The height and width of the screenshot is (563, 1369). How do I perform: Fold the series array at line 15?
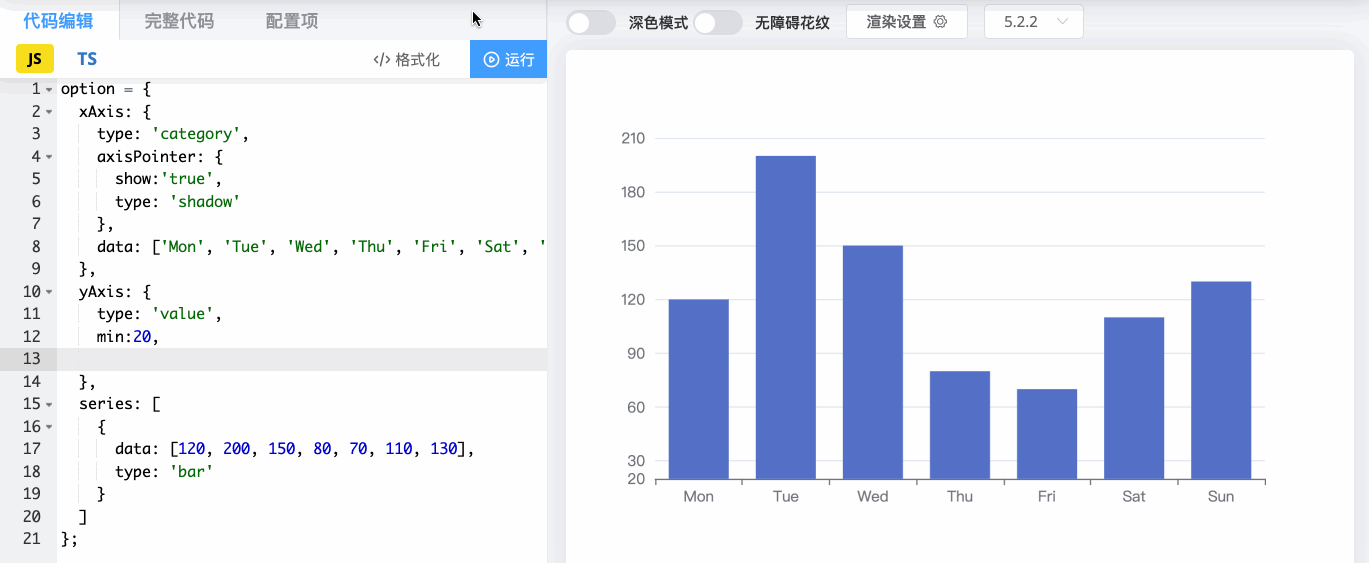point(49,404)
